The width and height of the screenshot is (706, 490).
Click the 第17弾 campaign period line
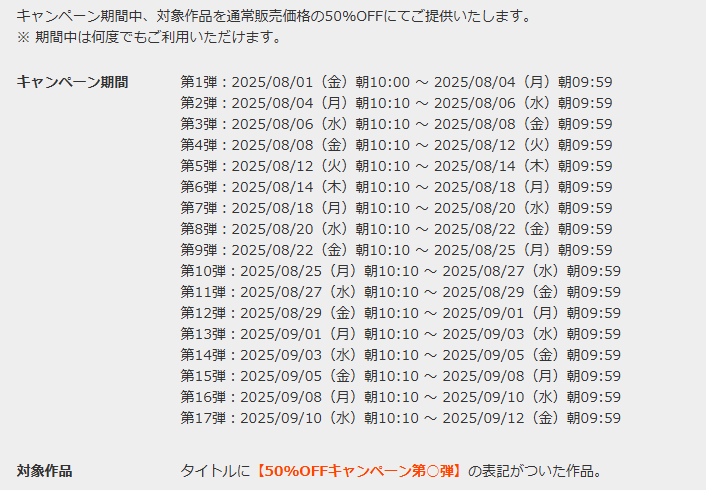point(401,418)
